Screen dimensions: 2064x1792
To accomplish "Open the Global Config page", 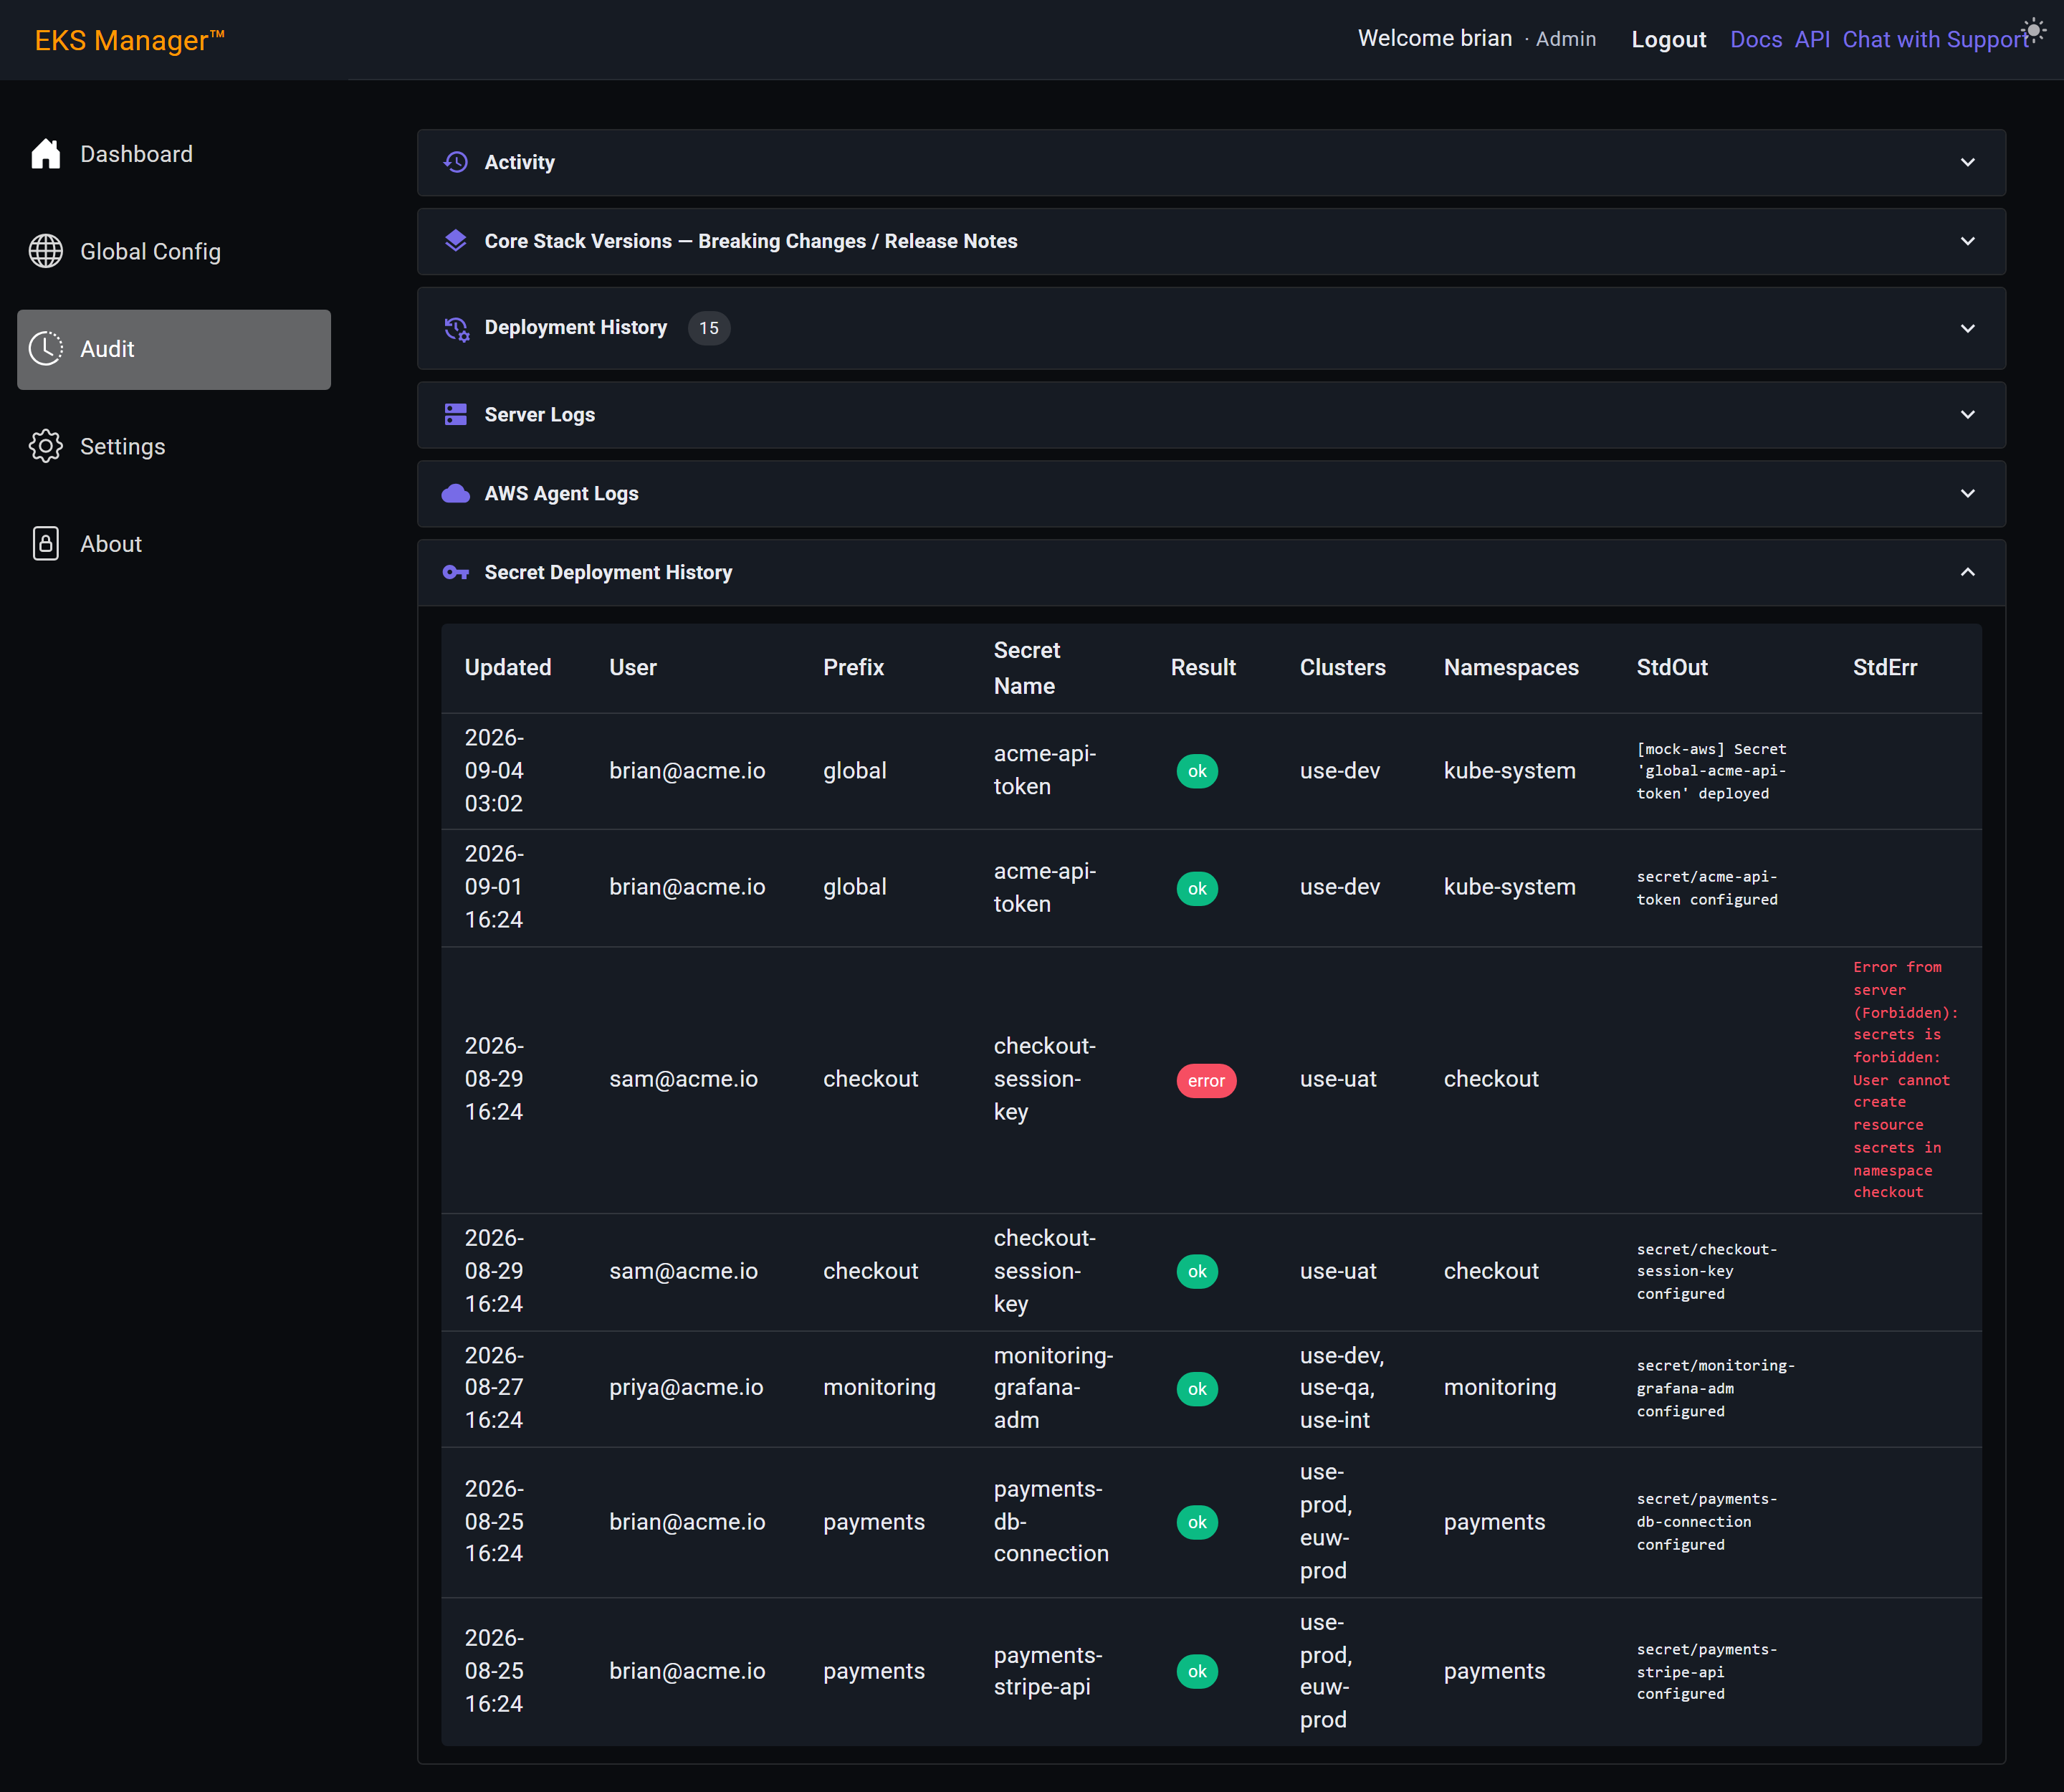I will tap(174, 251).
